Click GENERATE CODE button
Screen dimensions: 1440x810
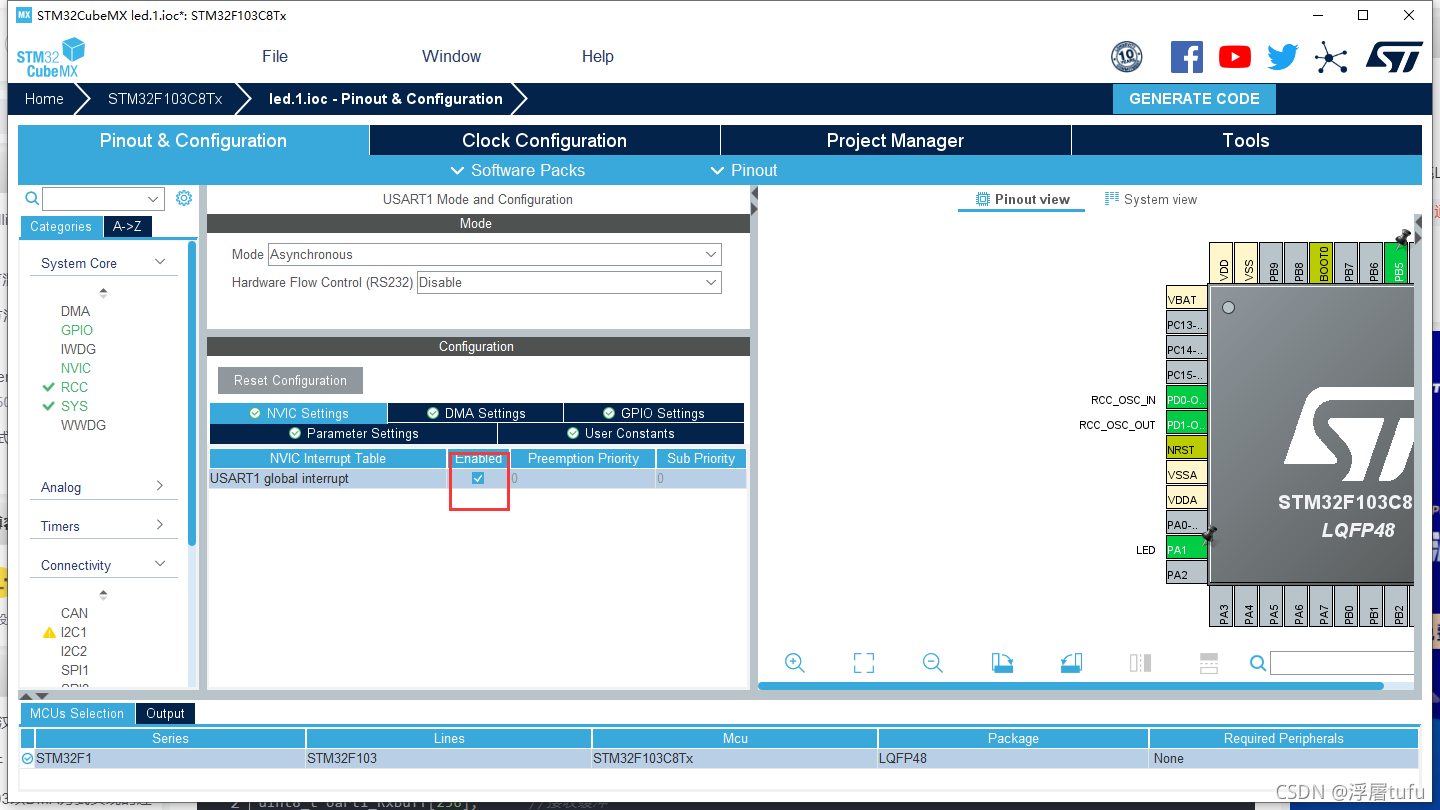1194,99
